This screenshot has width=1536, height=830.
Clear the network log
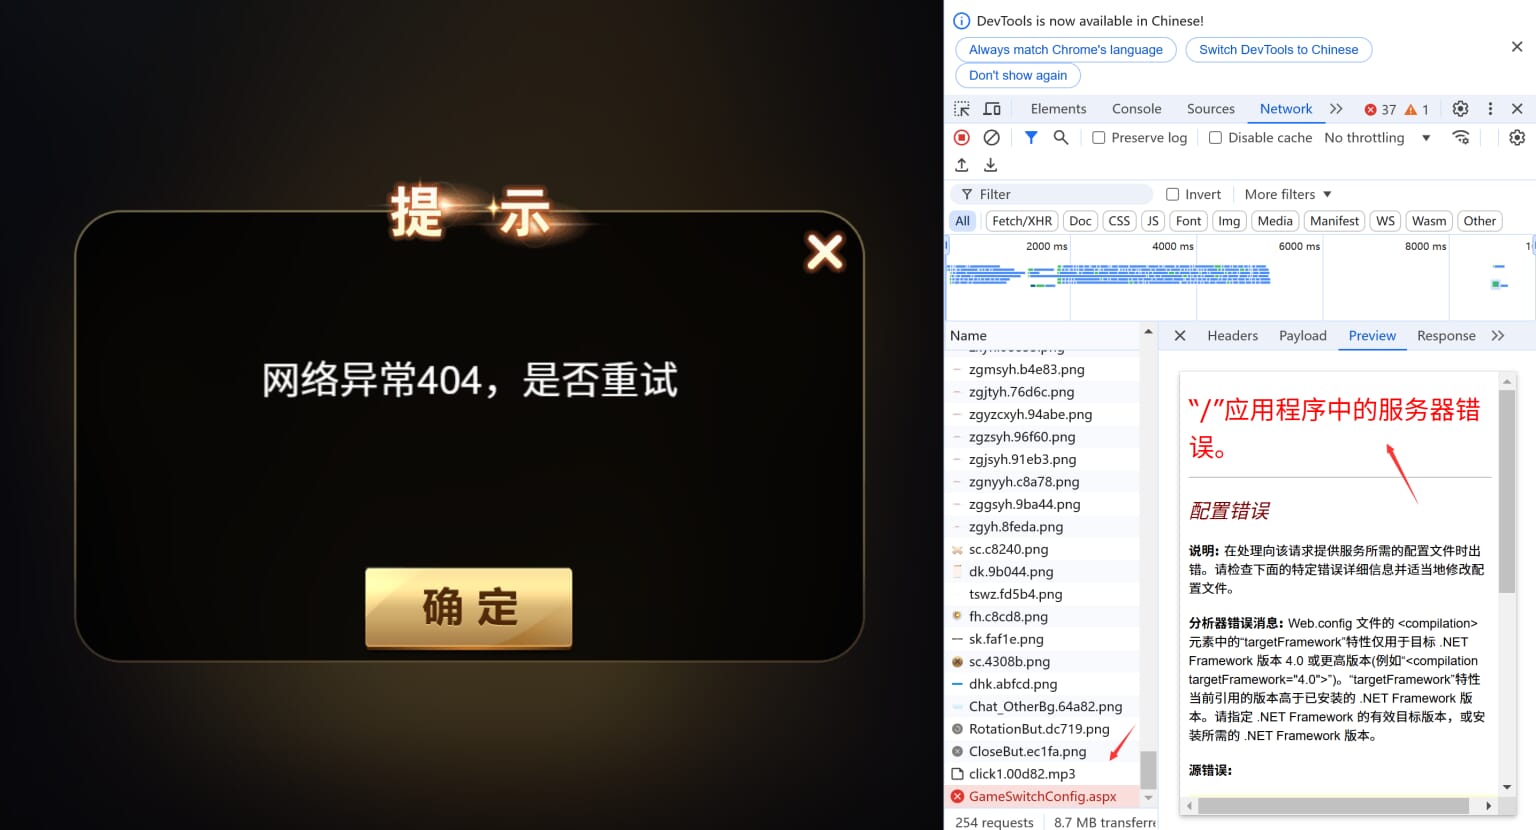point(991,137)
